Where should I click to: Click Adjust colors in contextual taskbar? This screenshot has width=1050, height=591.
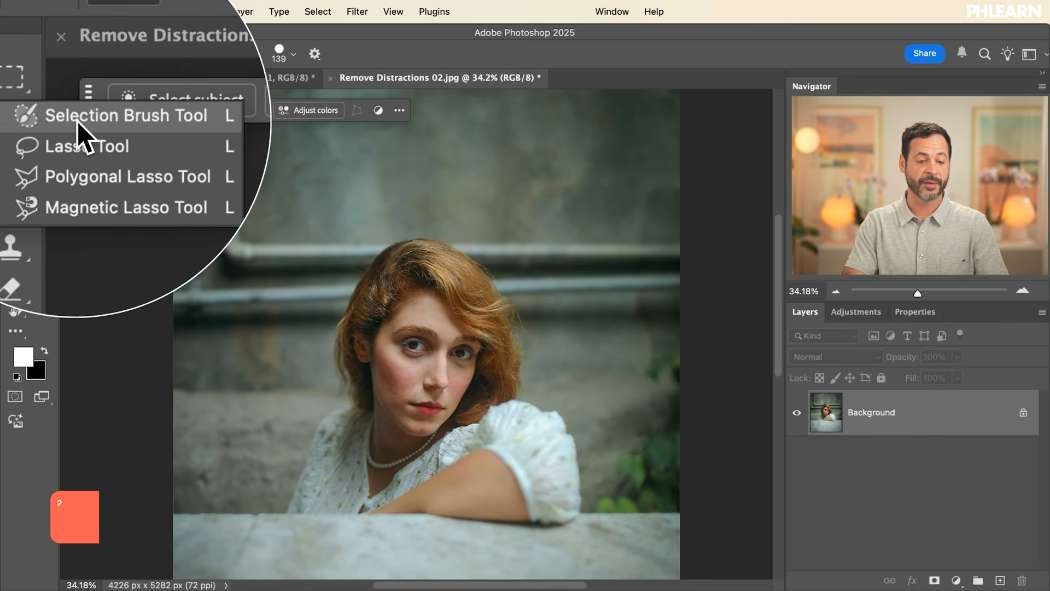click(x=309, y=110)
